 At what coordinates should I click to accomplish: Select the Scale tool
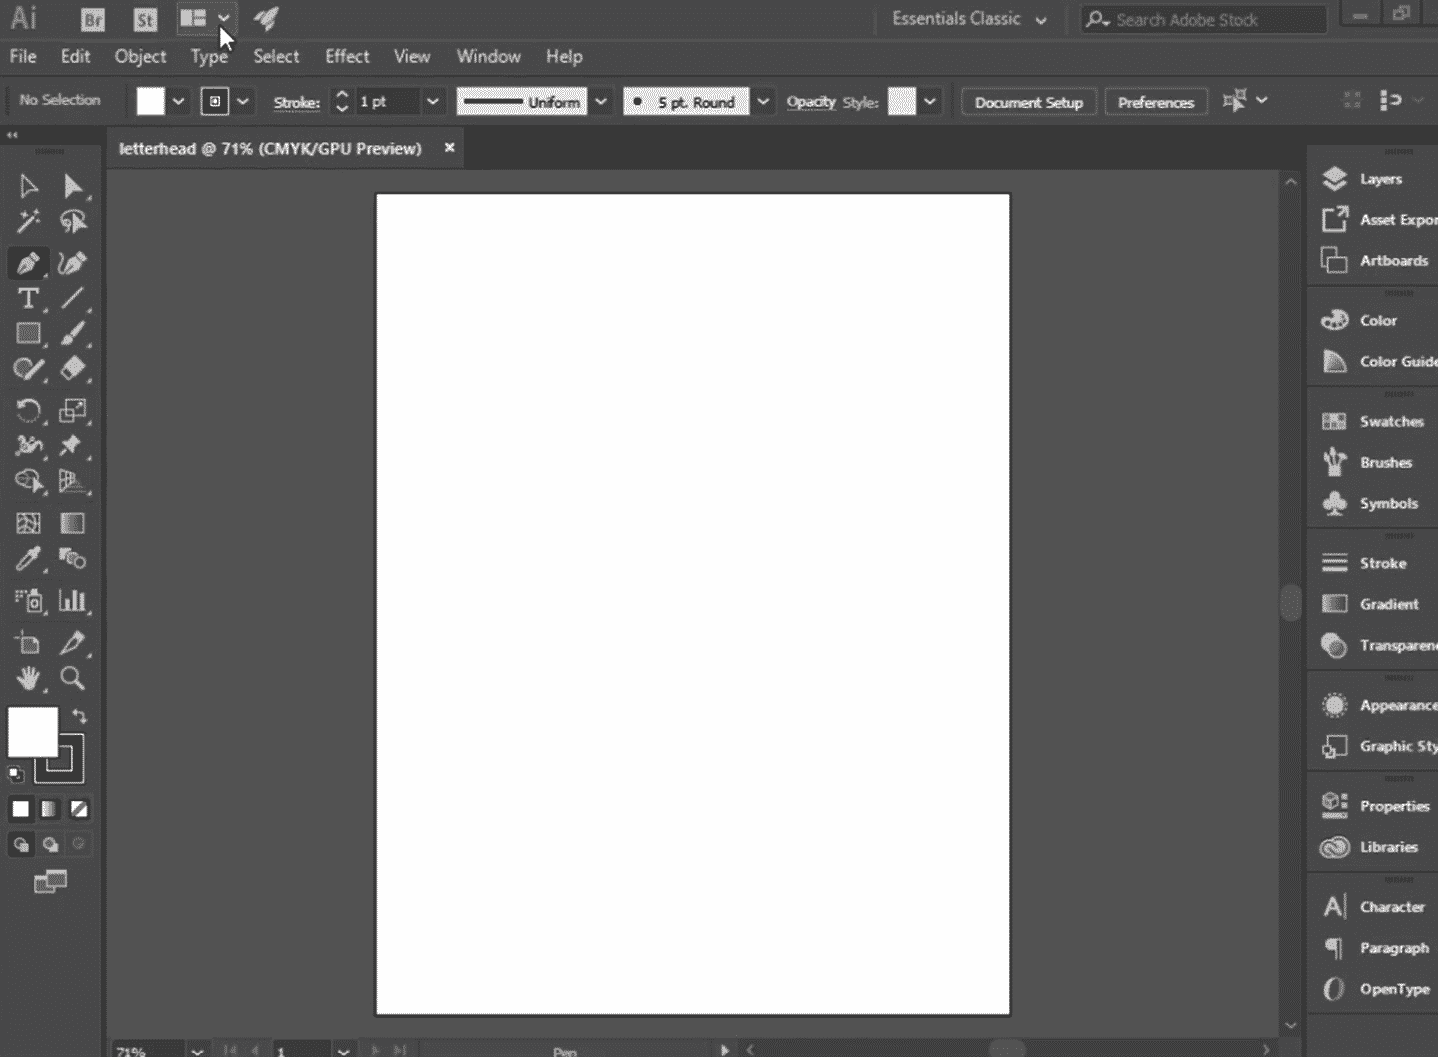(73, 410)
